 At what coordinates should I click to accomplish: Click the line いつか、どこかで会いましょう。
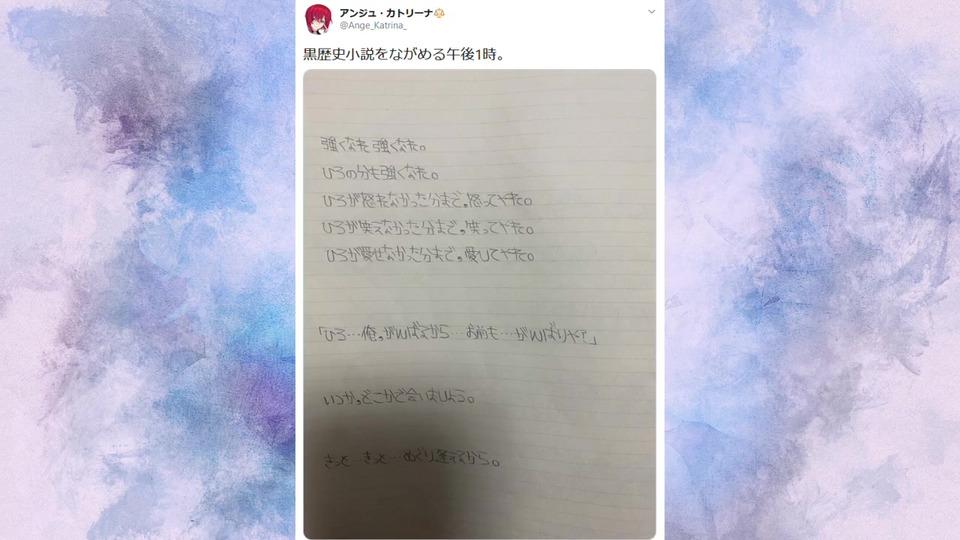pos(399,398)
